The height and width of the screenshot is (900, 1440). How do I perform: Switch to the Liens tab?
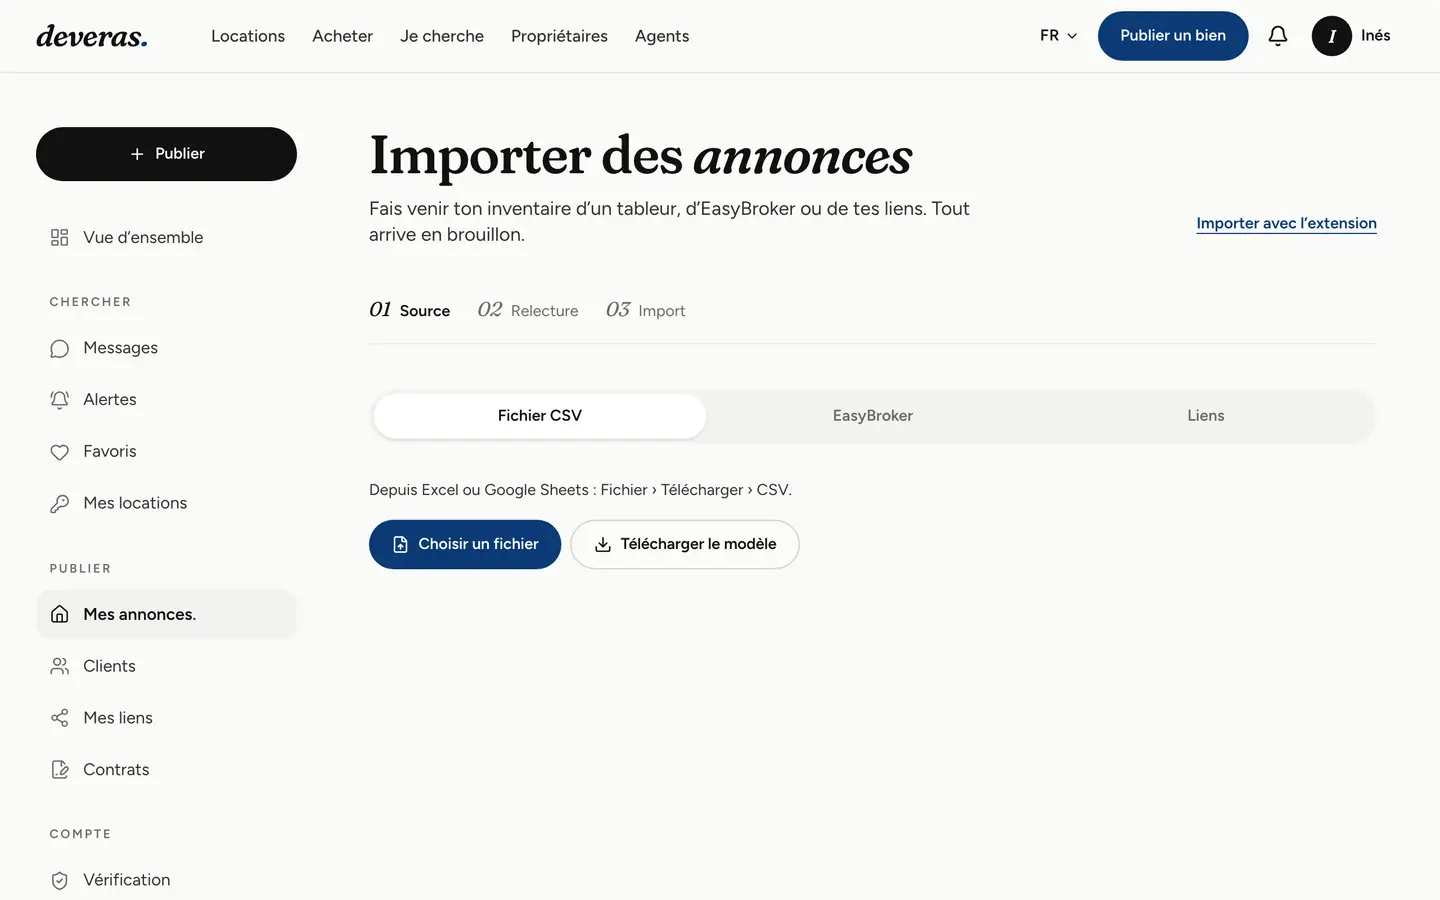pyautogui.click(x=1206, y=416)
